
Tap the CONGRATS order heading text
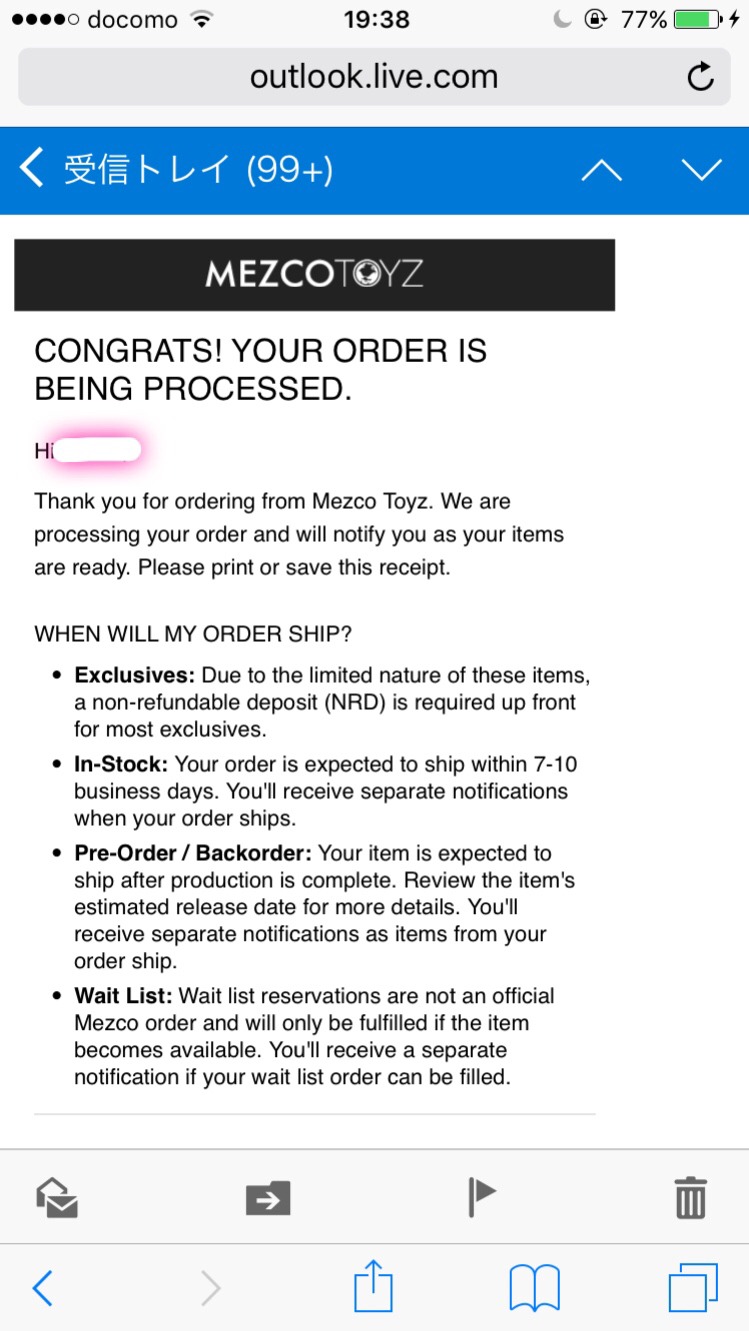[261, 370]
